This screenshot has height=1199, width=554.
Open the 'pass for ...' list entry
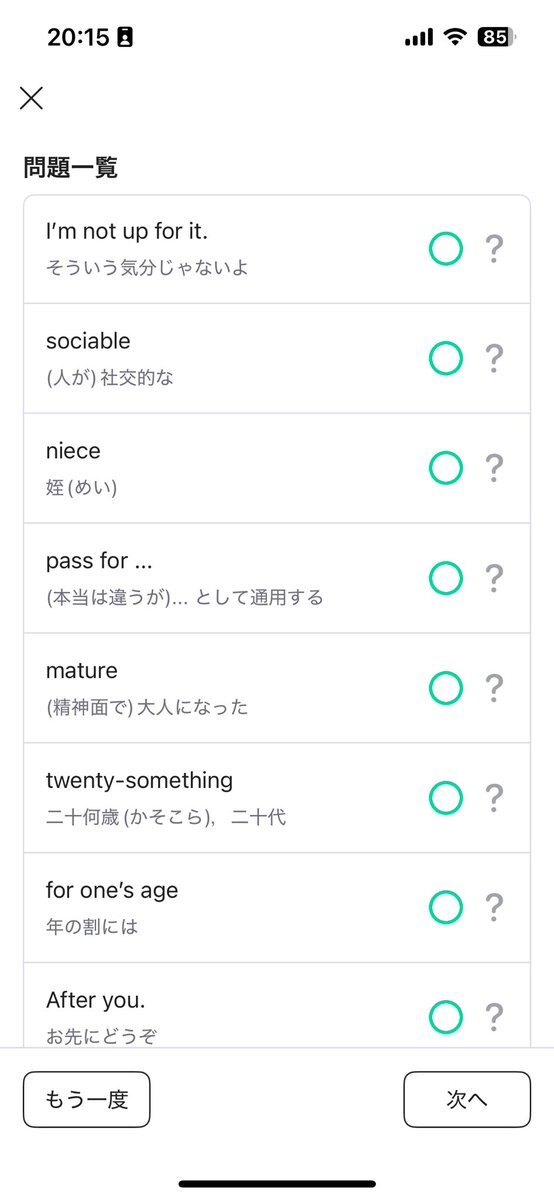tap(277, 578)
